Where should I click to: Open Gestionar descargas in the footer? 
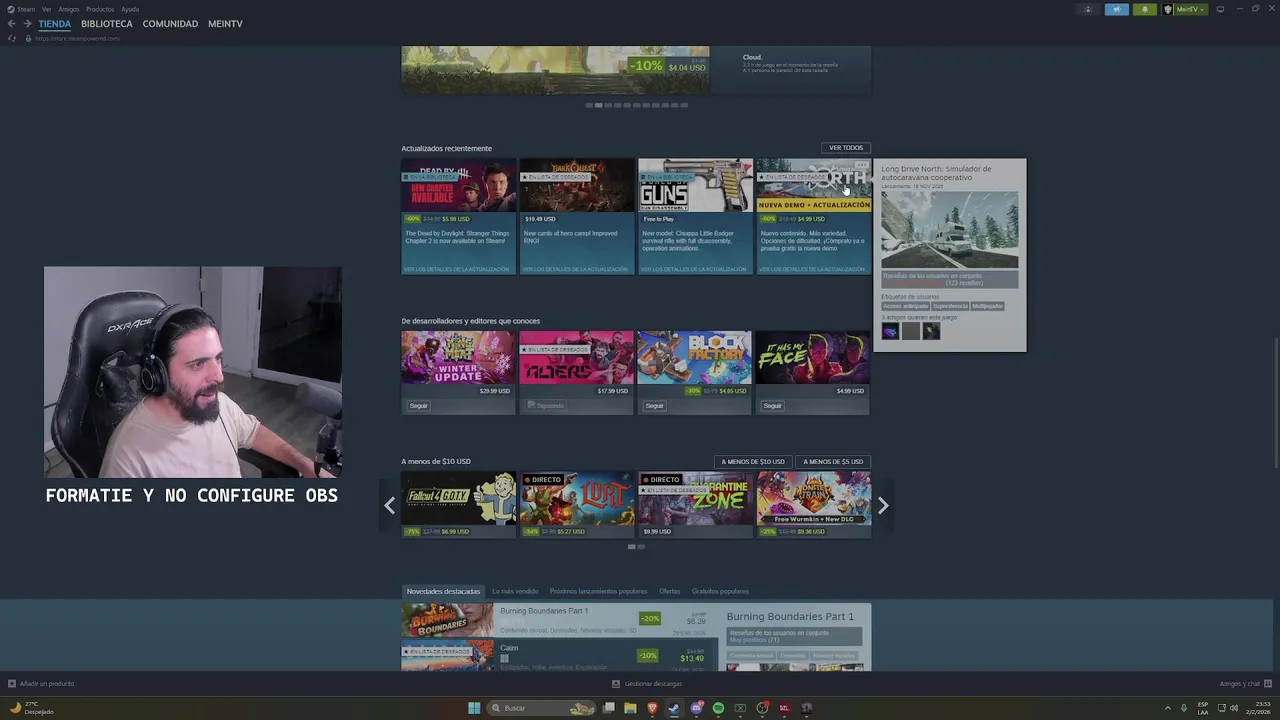point(647,684)
